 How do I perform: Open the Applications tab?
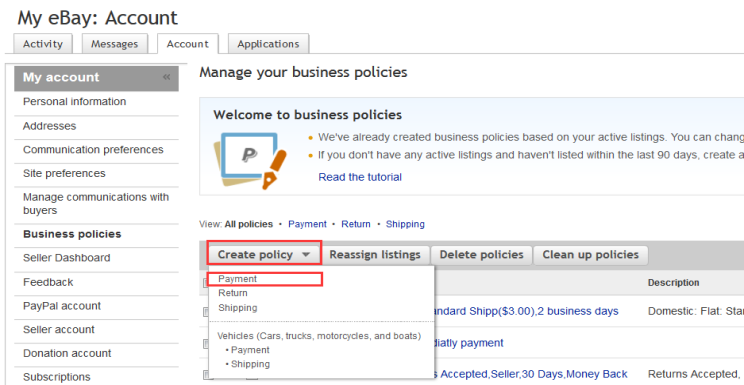pyautogui.click(x=268, y=44)
